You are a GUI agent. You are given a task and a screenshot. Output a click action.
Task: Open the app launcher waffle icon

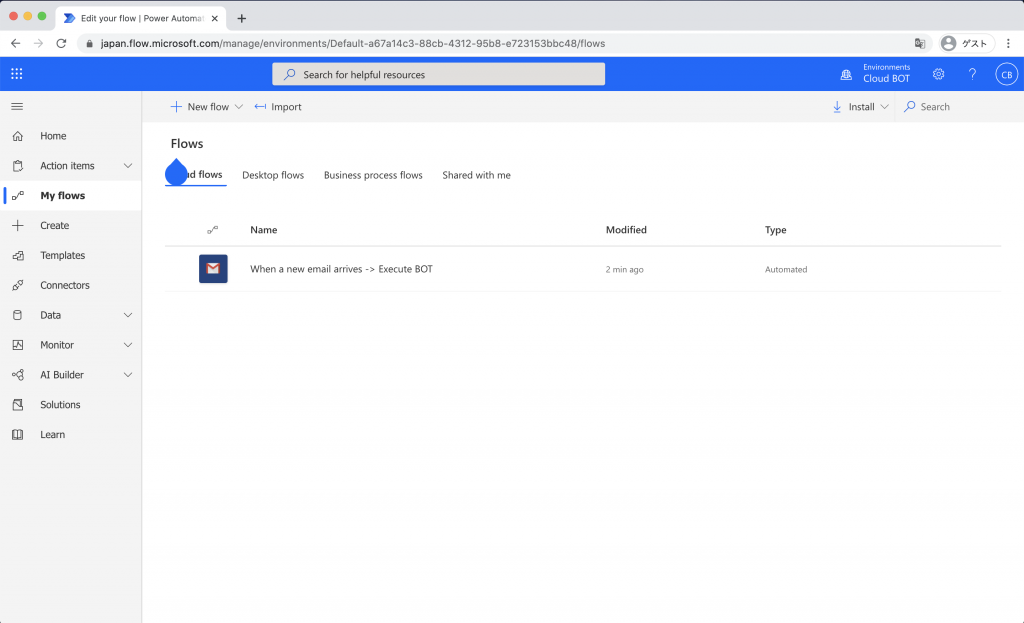click(x=17, y=74)
